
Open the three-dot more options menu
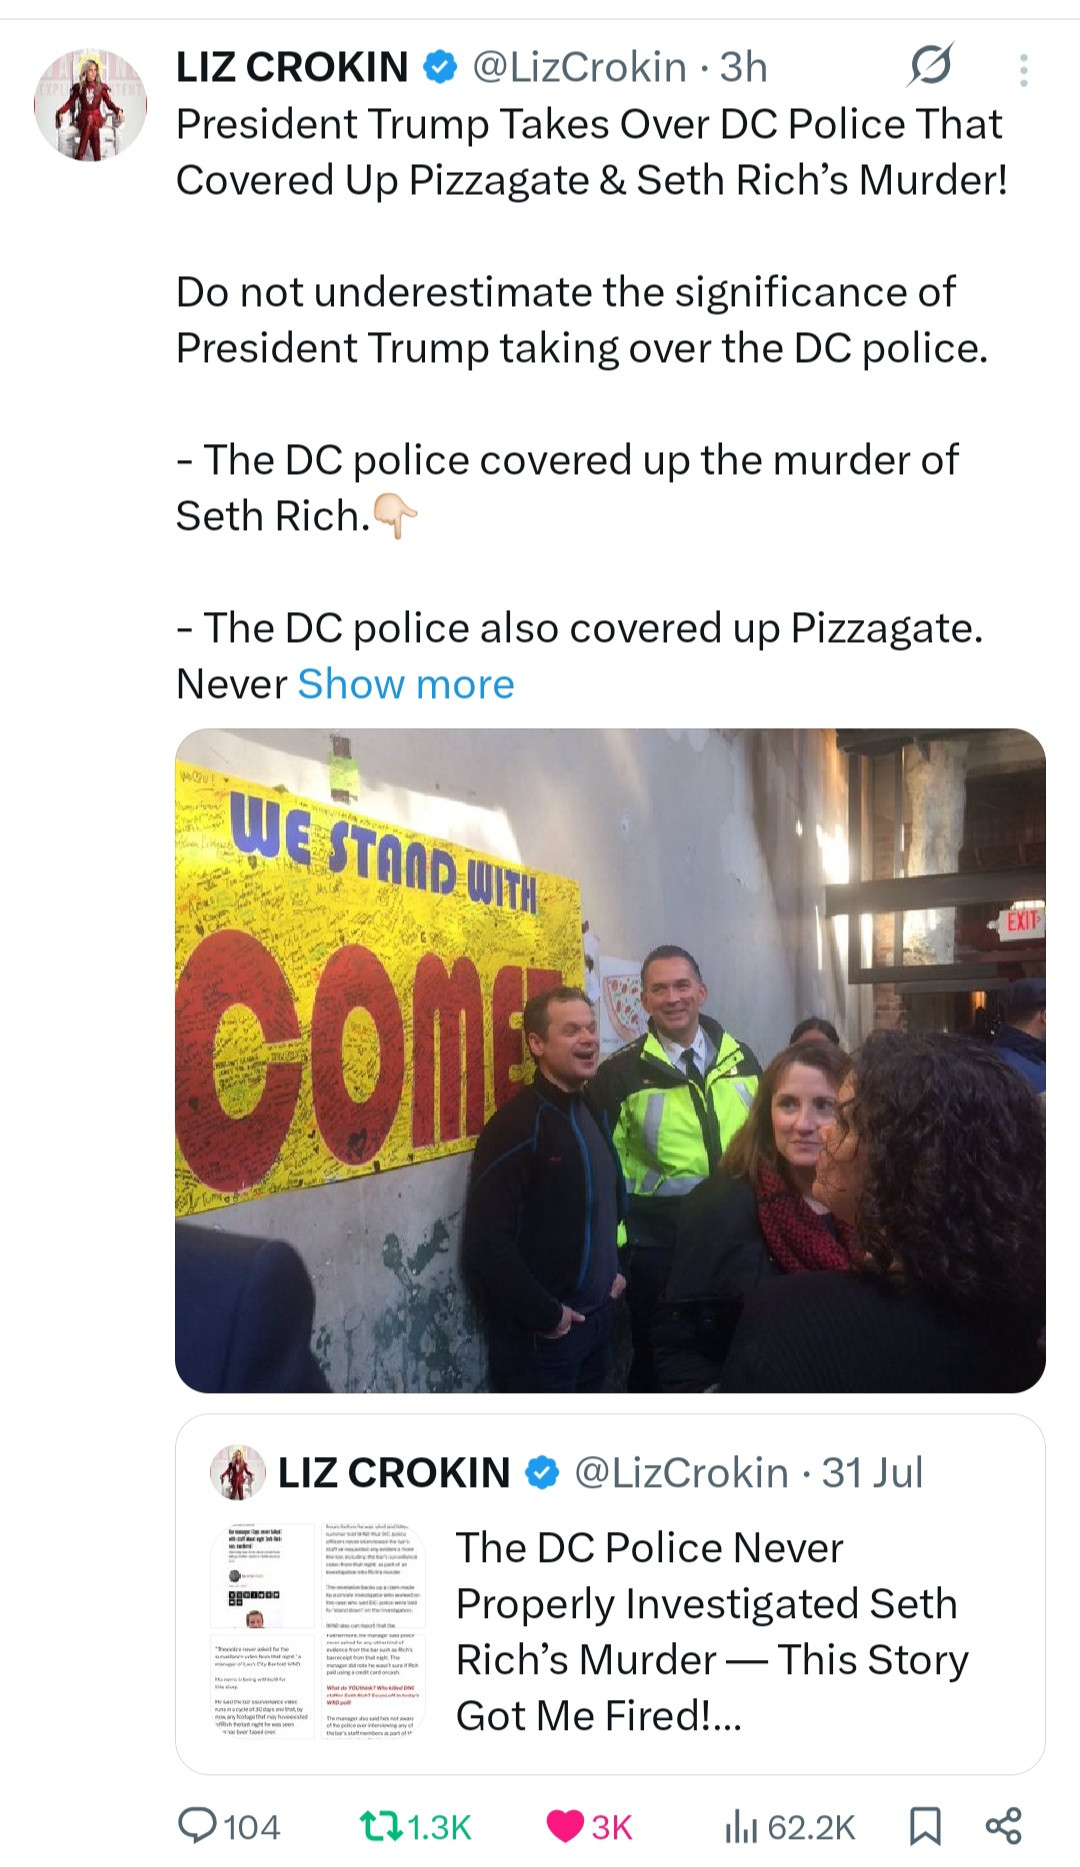tap(1023, 70)
